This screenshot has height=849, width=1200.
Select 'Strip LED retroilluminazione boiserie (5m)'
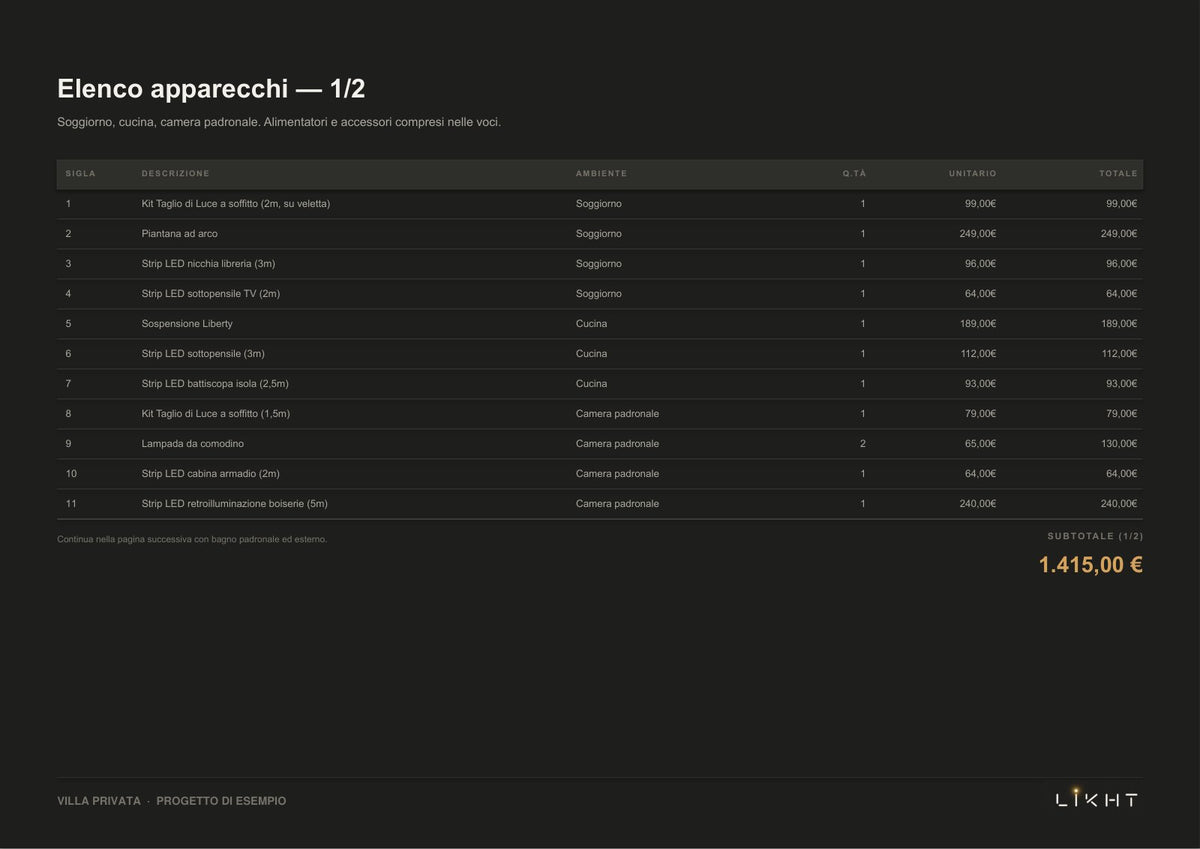pyautogui.click(x=235, y=504)
